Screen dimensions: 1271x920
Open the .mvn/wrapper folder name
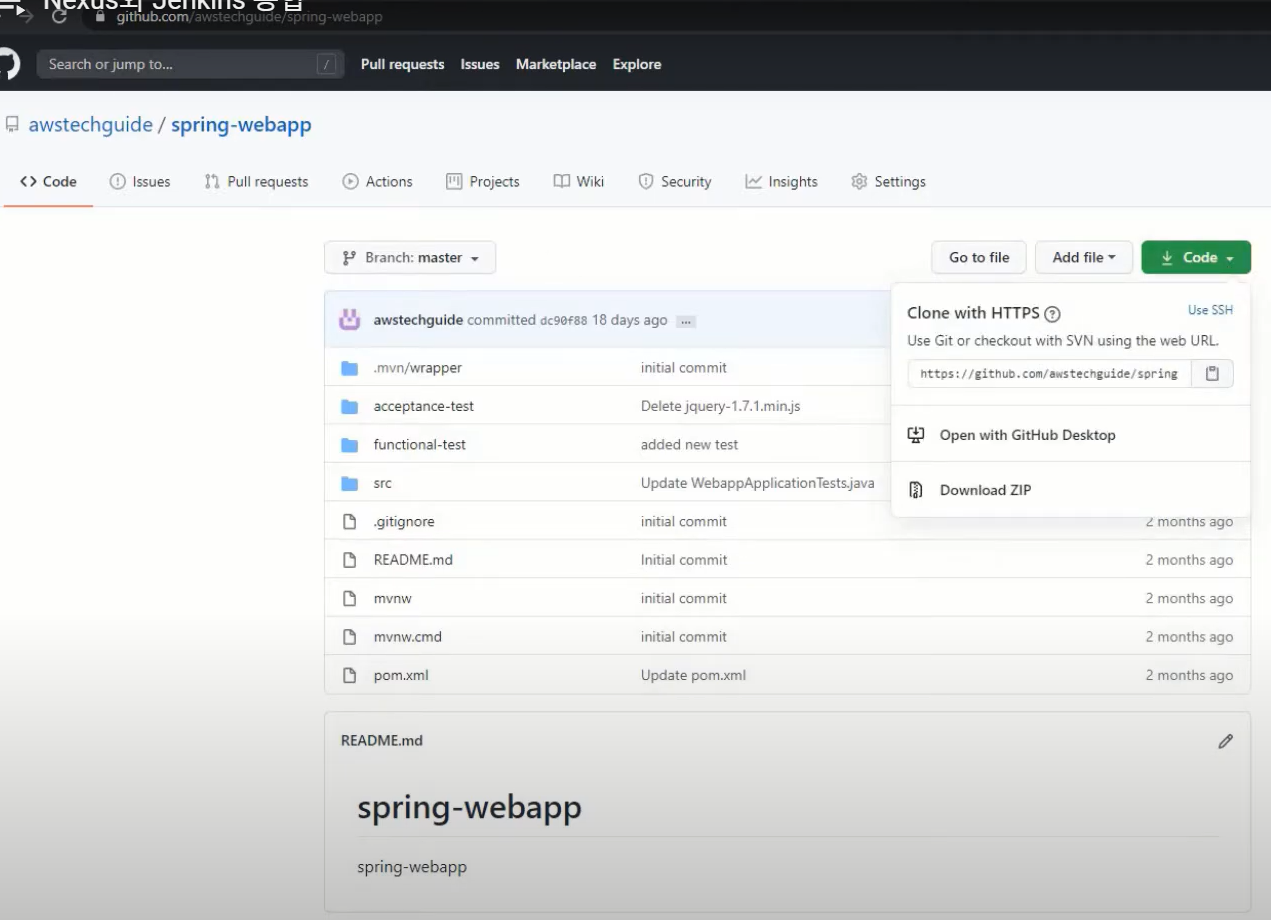(417, 368)
